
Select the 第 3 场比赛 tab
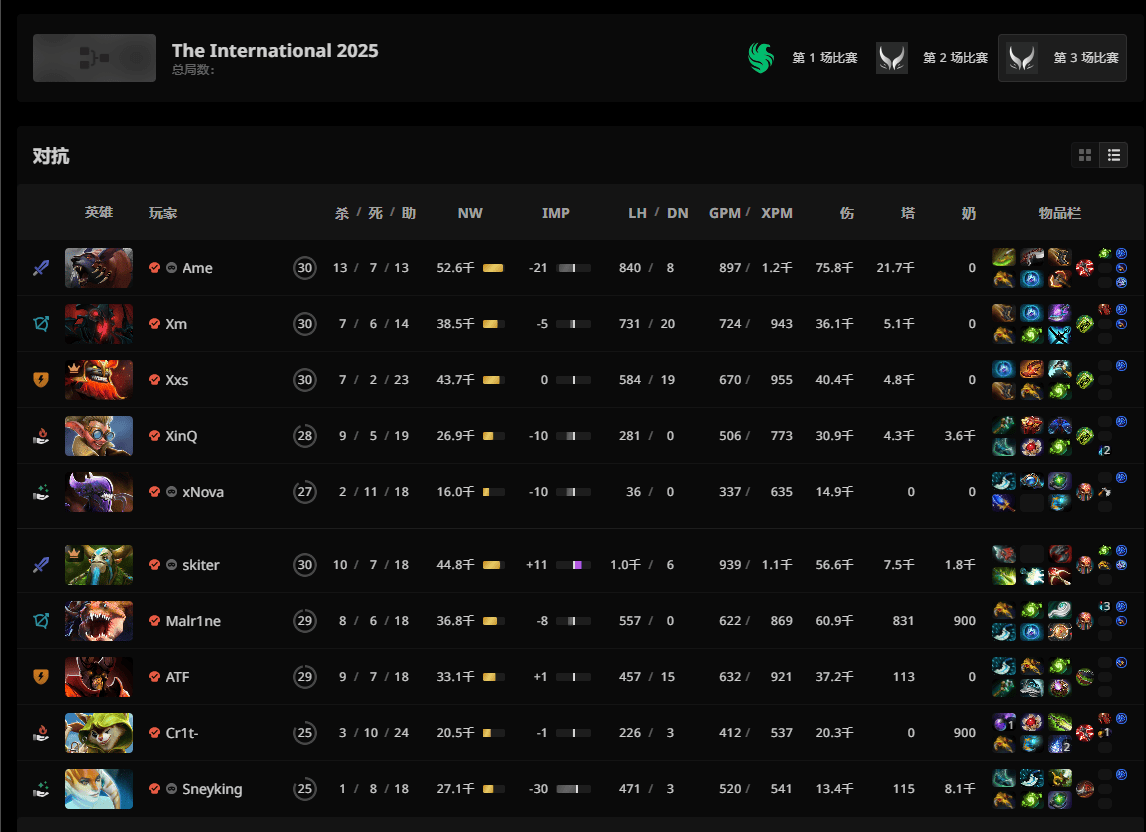tap(1085, 58)
